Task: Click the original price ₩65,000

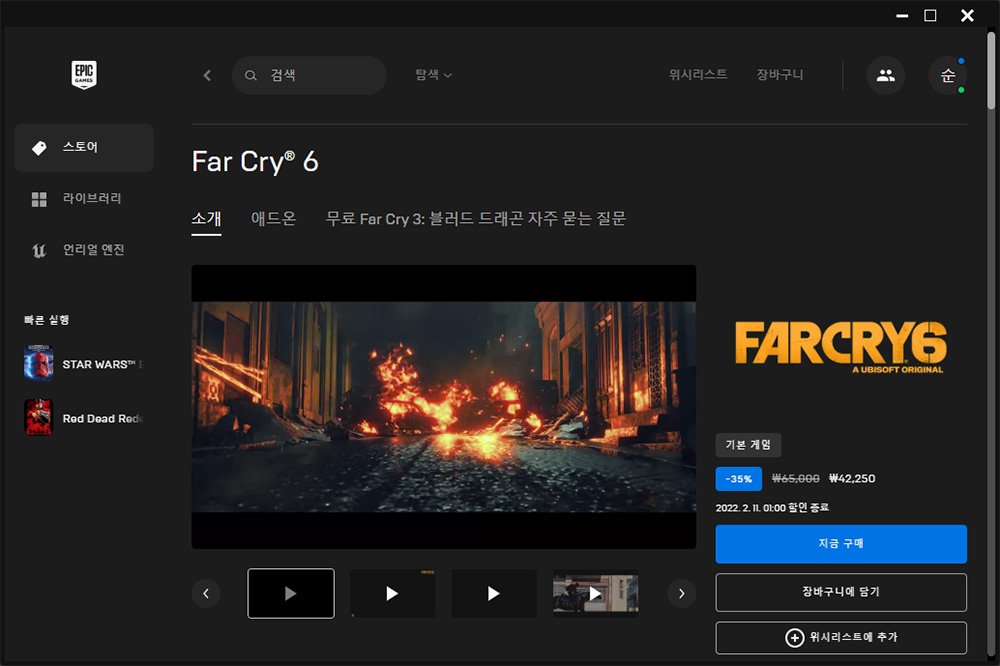Action: 795,478
